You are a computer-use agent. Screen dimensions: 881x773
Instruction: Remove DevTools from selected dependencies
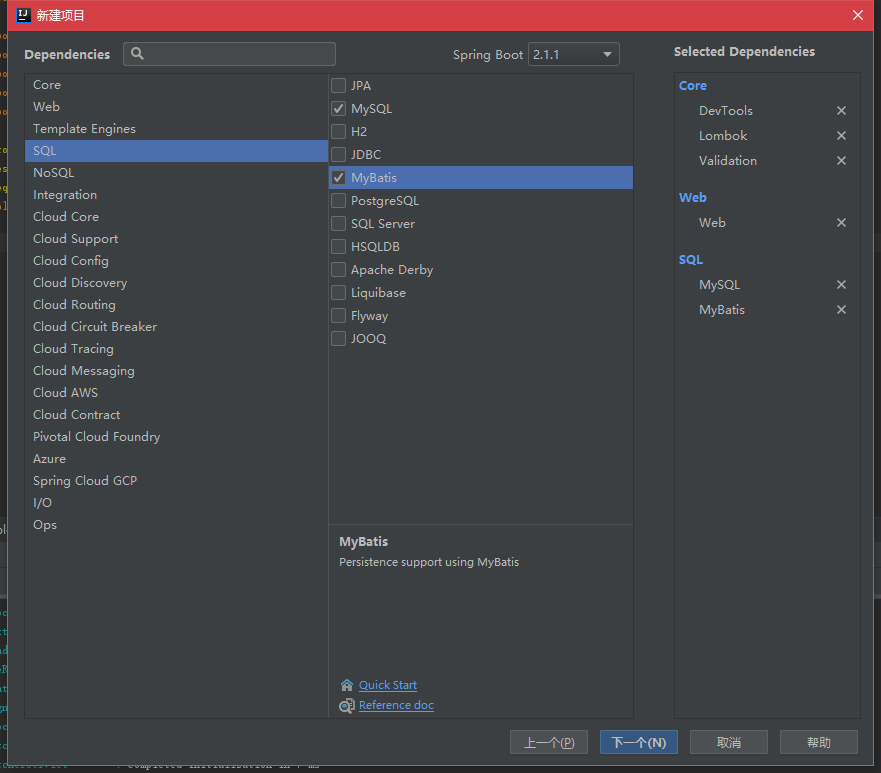click(841, 111)
